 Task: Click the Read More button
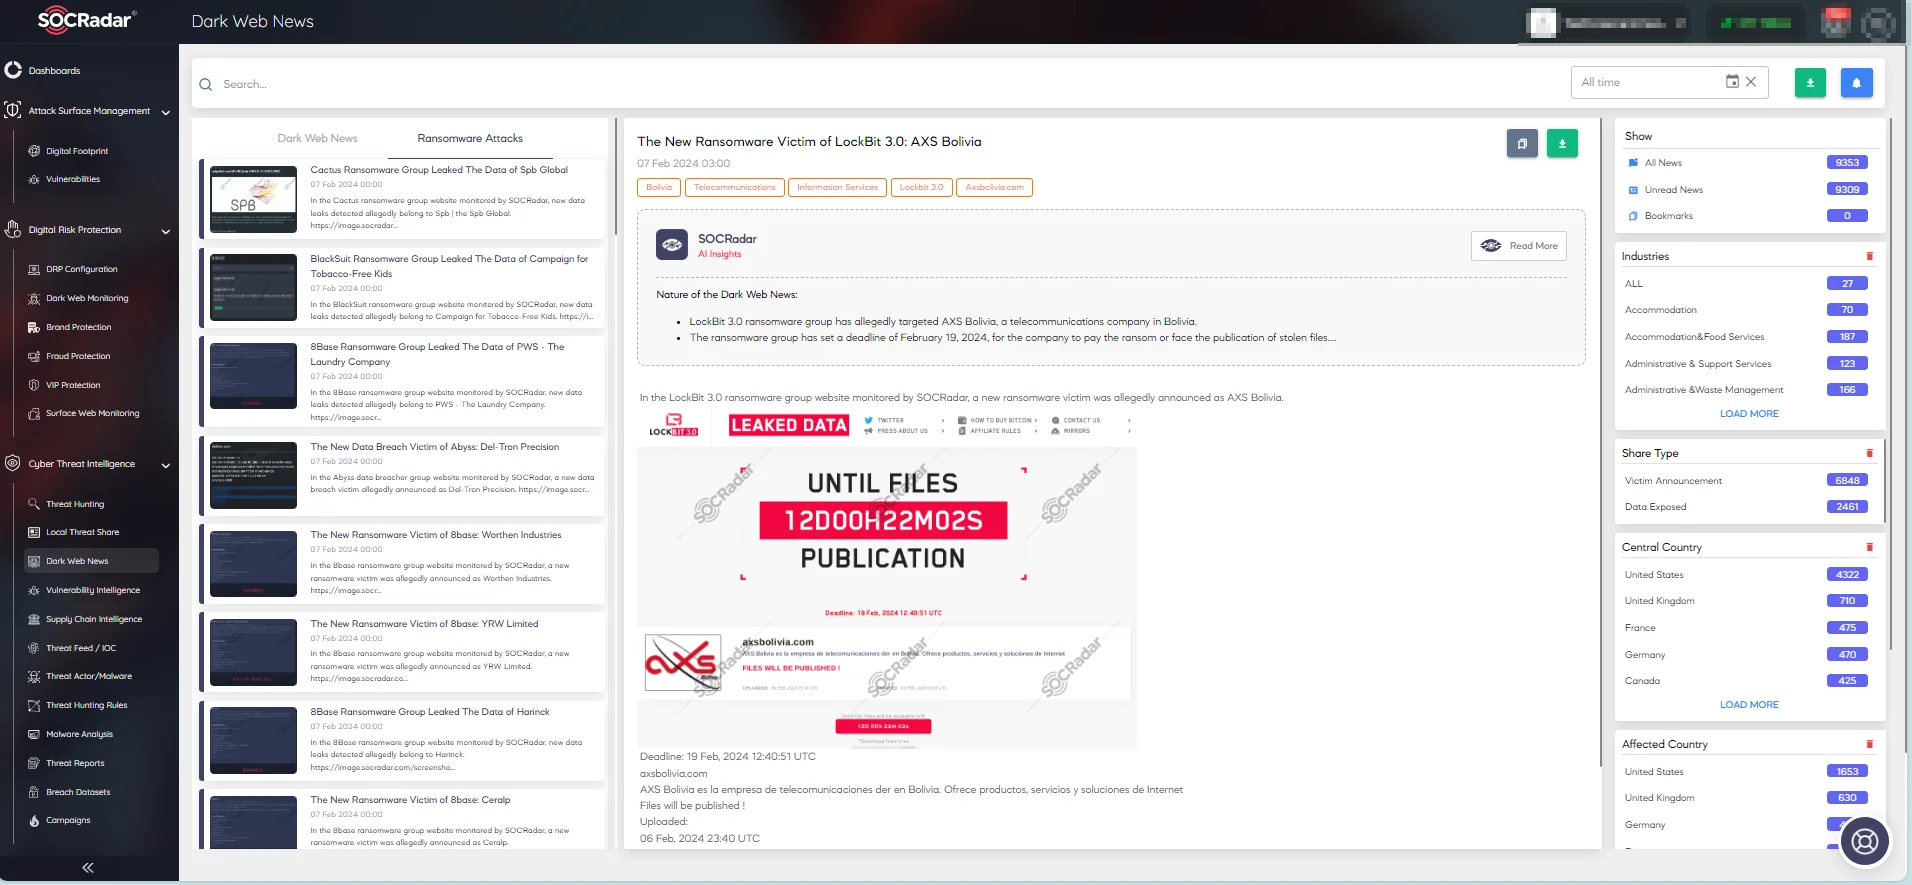tap(1519, 246)
